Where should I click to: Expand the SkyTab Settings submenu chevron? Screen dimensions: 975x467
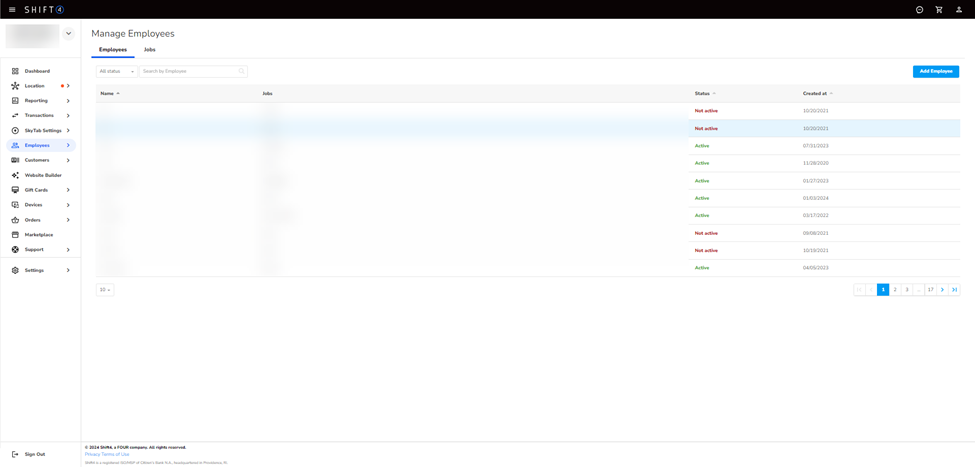point(68,131)
